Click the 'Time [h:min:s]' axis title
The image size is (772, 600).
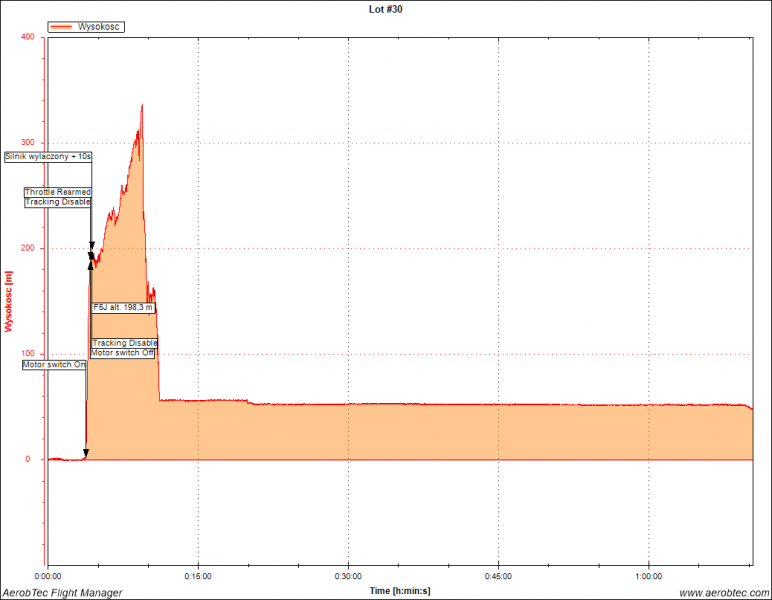[x=400, y=591]
